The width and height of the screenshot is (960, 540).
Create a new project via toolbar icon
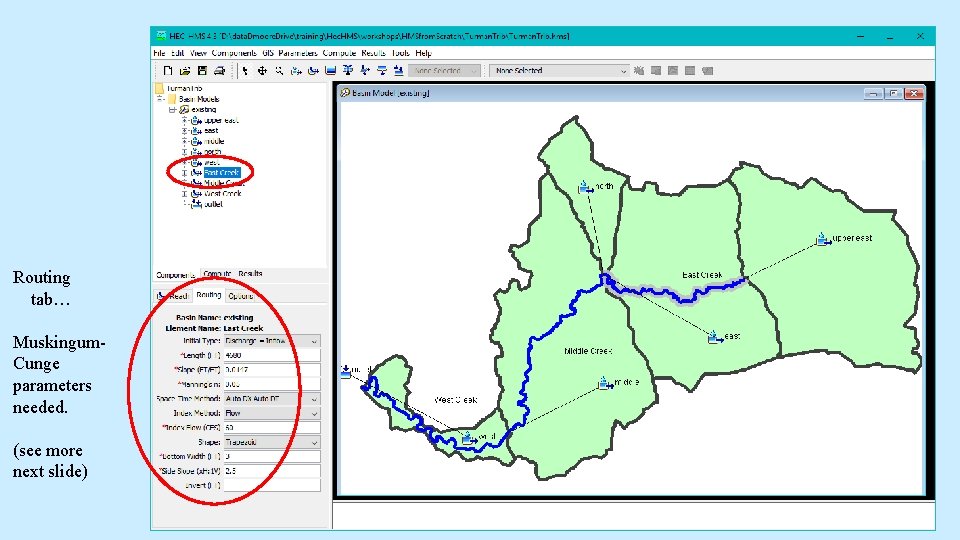pyautogui.click(x=168, y=71)
